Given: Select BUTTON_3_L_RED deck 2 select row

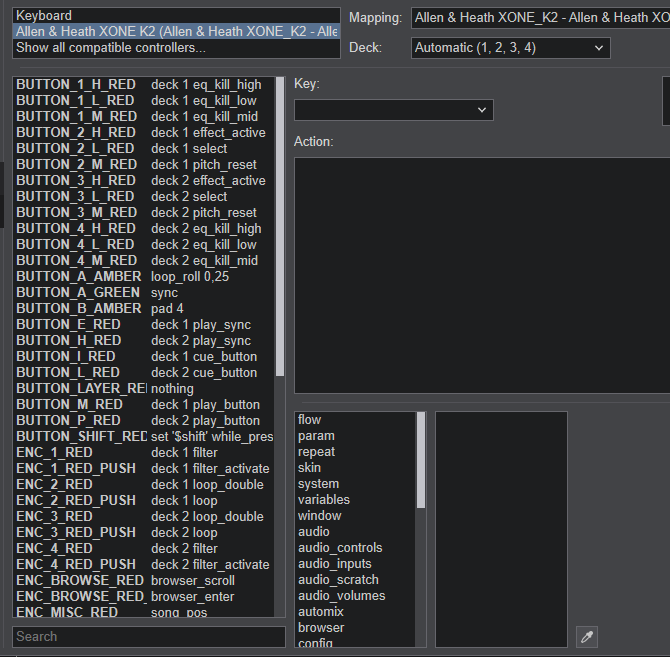Looking at the screenshot, I should pos(144,197).
